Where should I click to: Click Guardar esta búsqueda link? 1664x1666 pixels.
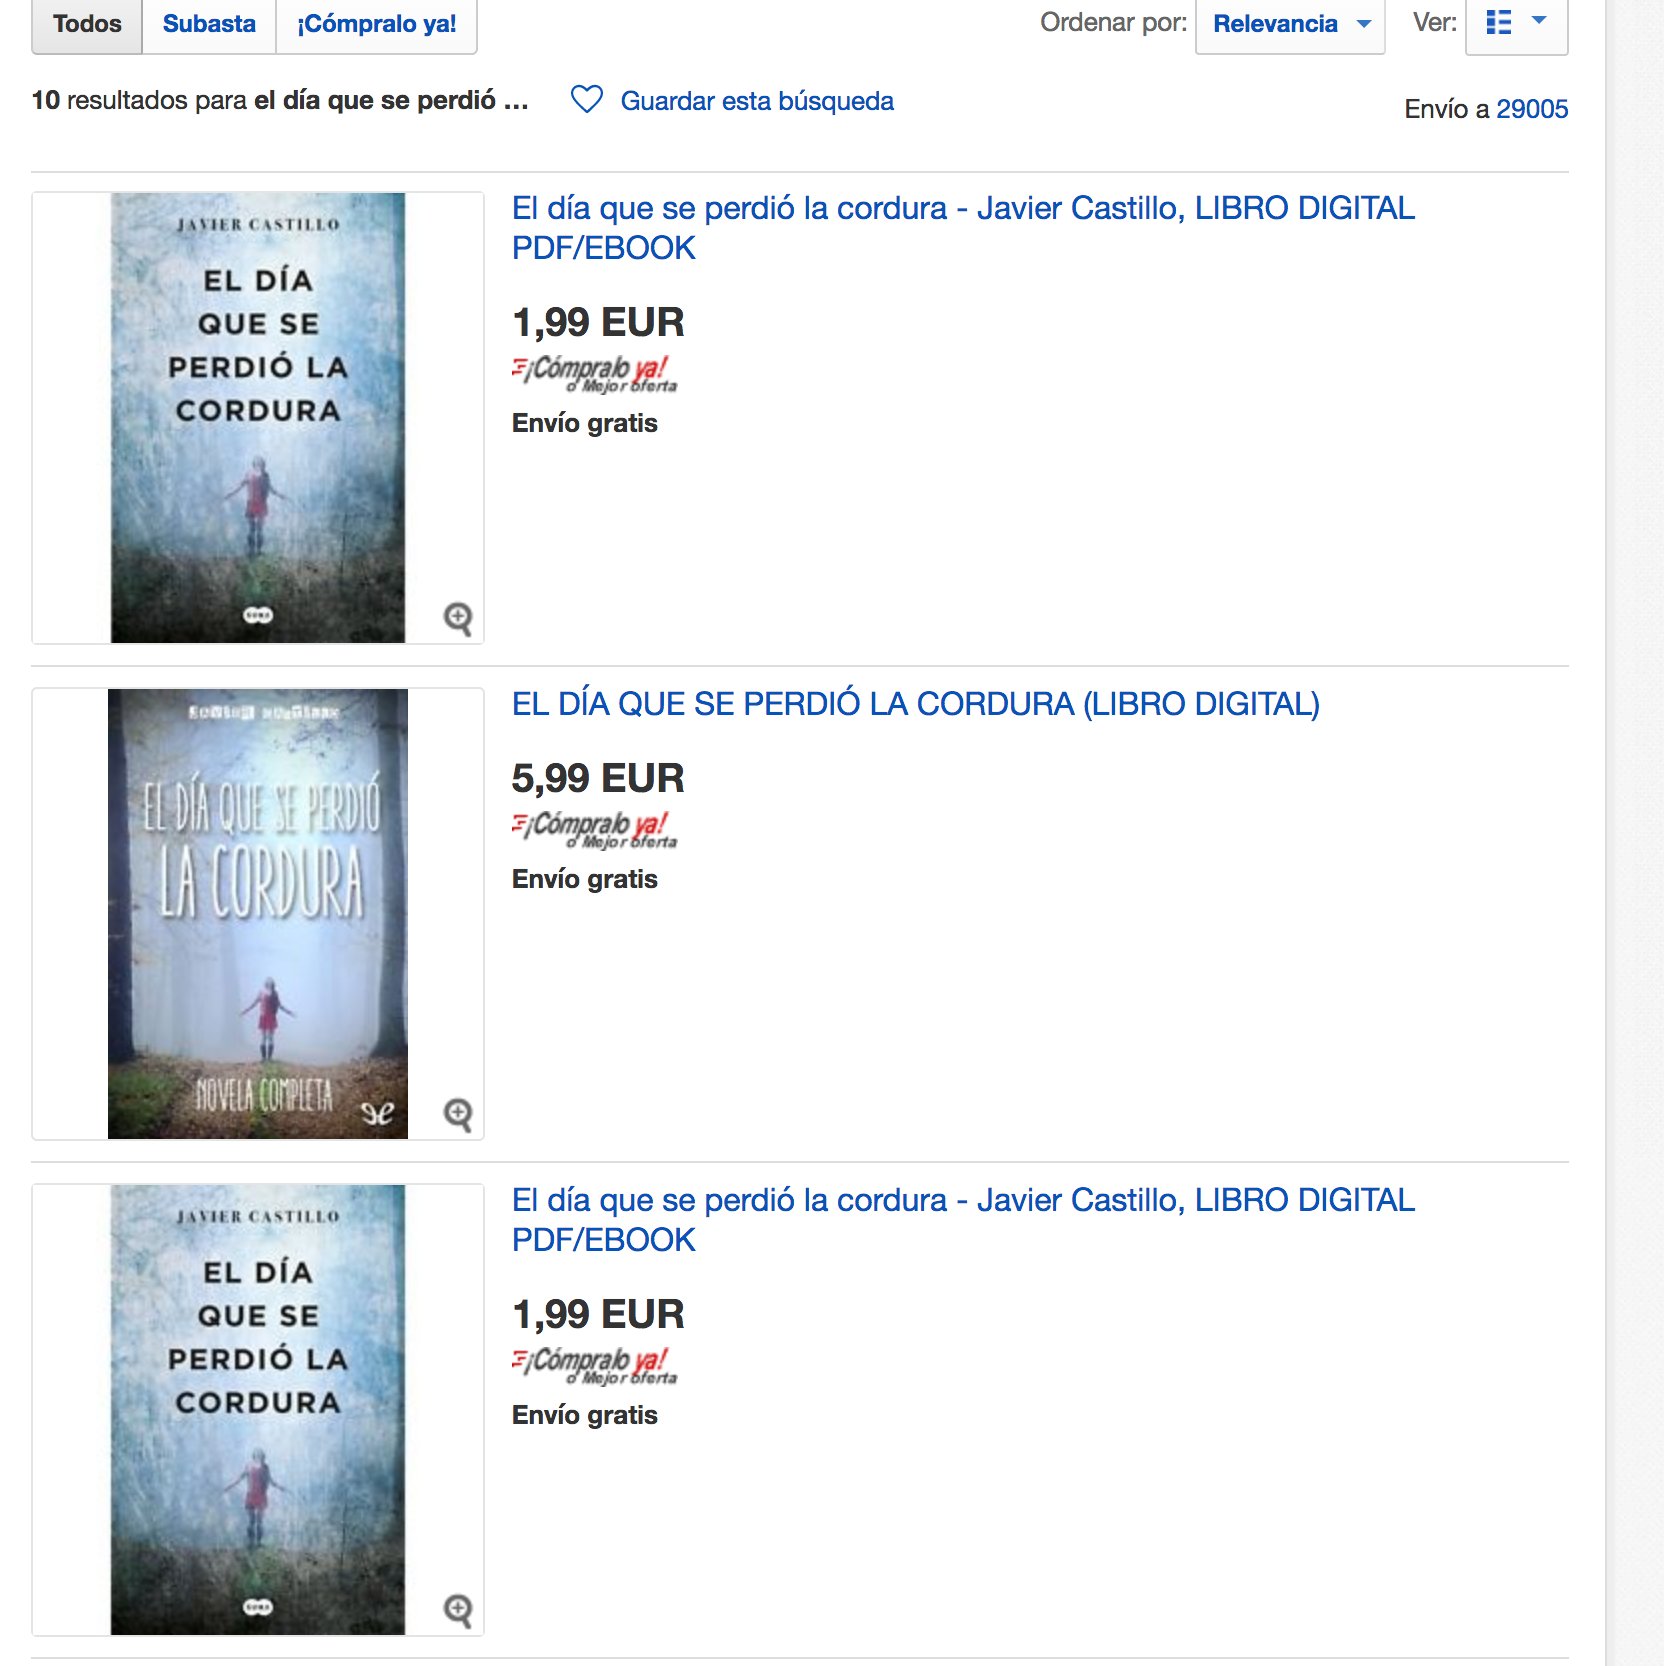757,101
